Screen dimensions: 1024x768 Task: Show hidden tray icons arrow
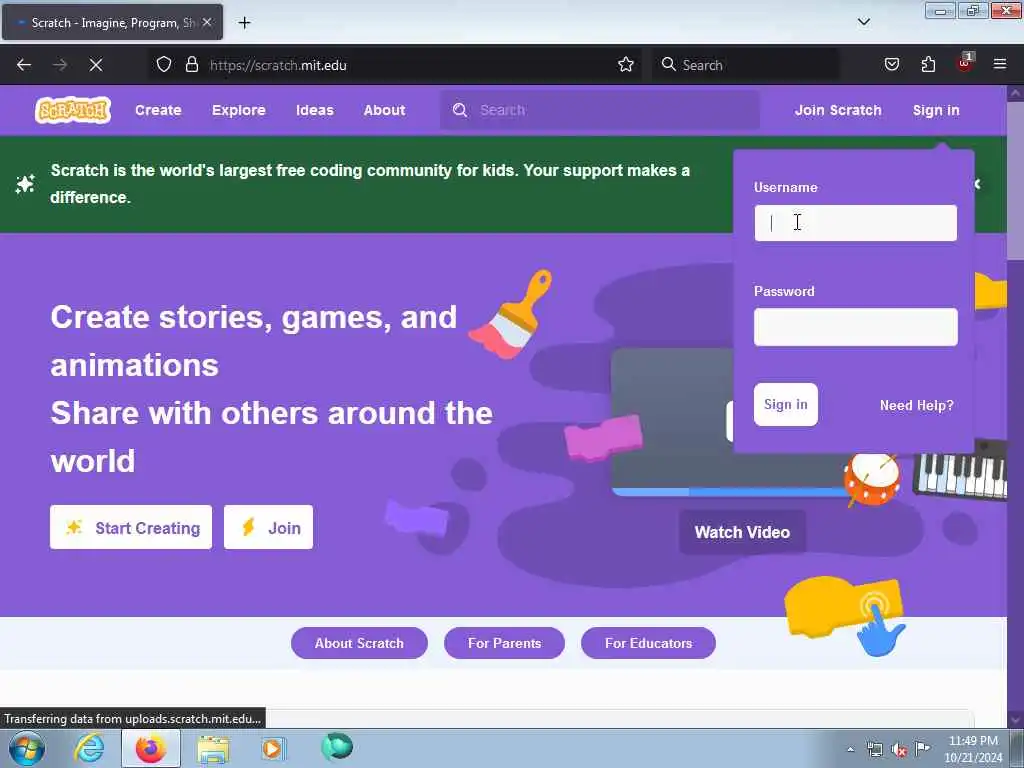pos(850,750)
